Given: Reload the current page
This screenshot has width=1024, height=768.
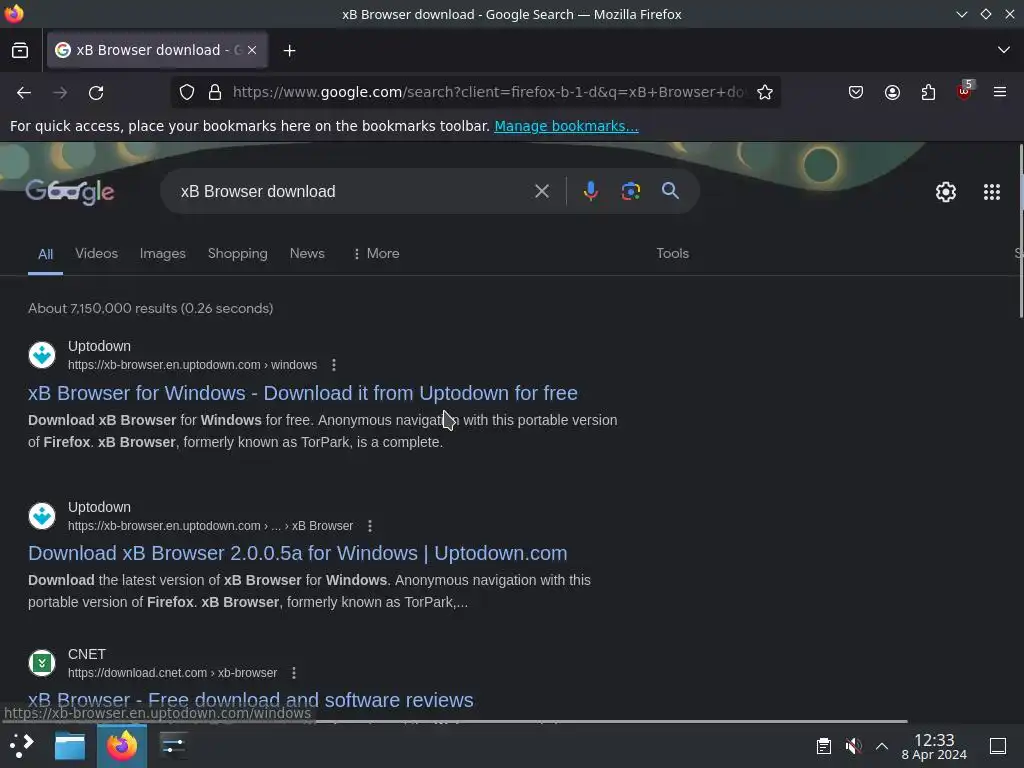Looking at the screenshot, I should (x=96, y=93).
